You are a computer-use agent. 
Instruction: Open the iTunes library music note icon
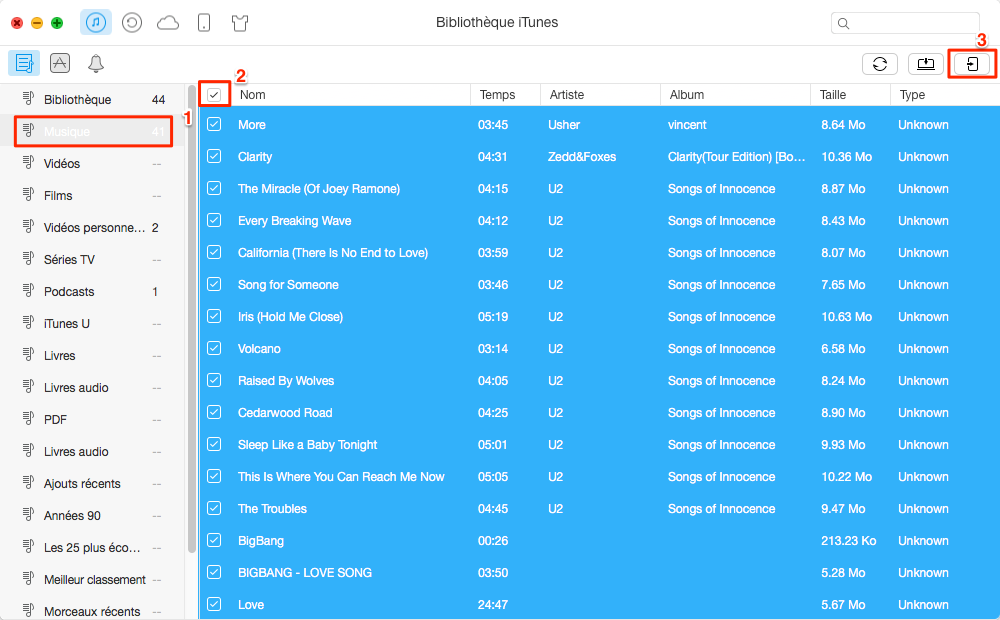click(96, 23)
